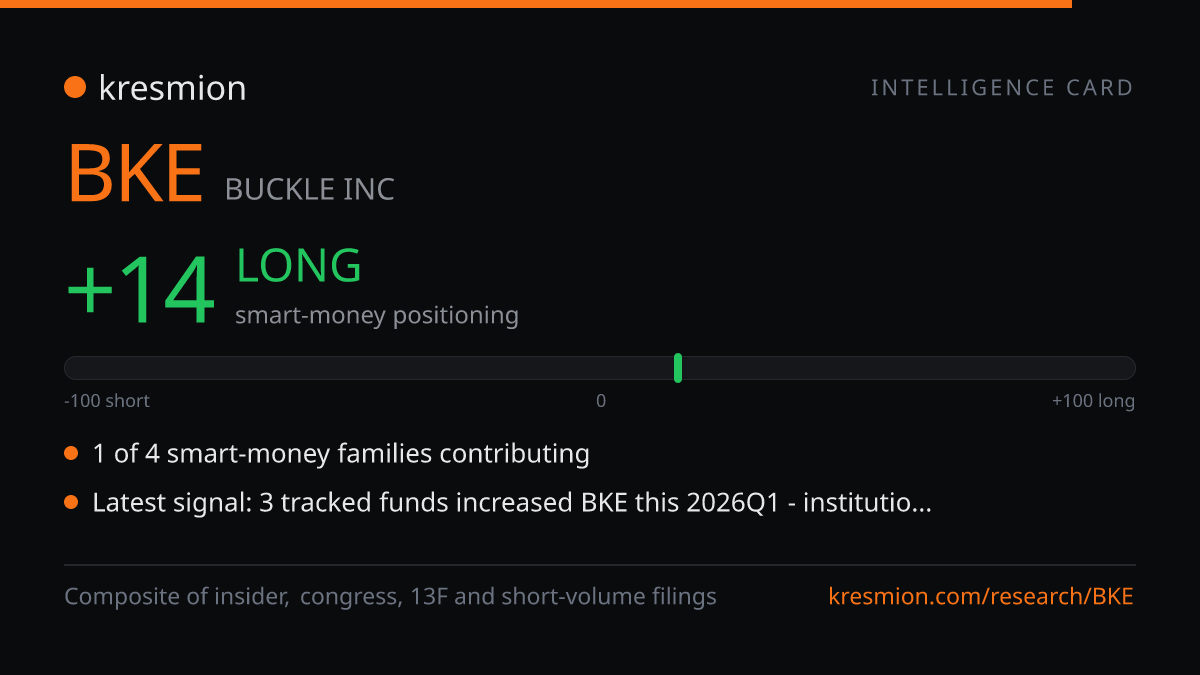
Task: Click the green positioning slider marker
Action: coord(678,368)
